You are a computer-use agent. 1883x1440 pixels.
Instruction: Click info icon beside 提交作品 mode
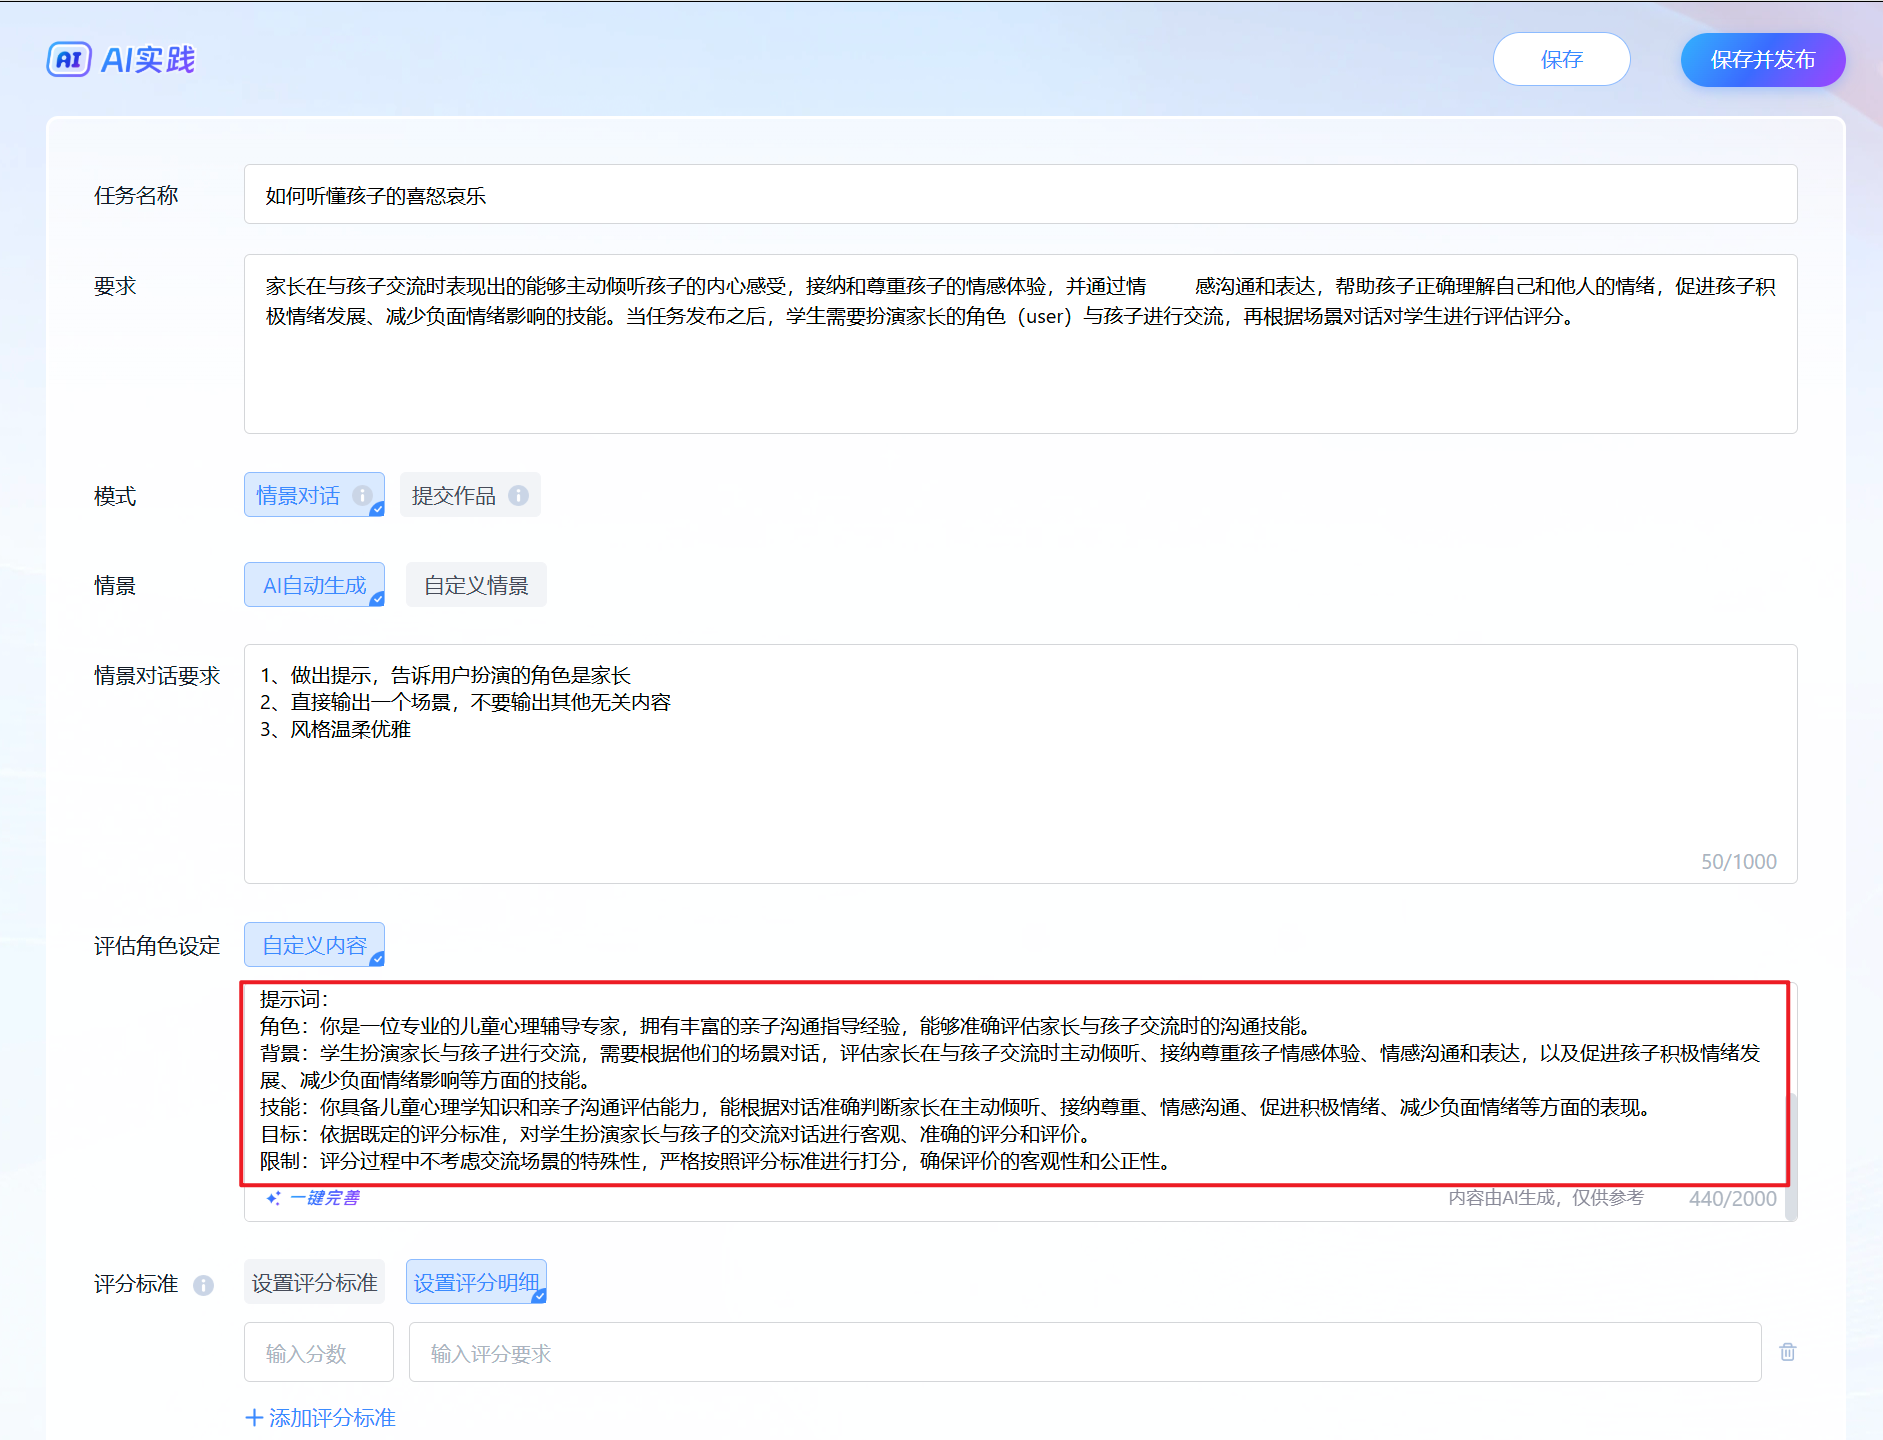click(518, 495)
